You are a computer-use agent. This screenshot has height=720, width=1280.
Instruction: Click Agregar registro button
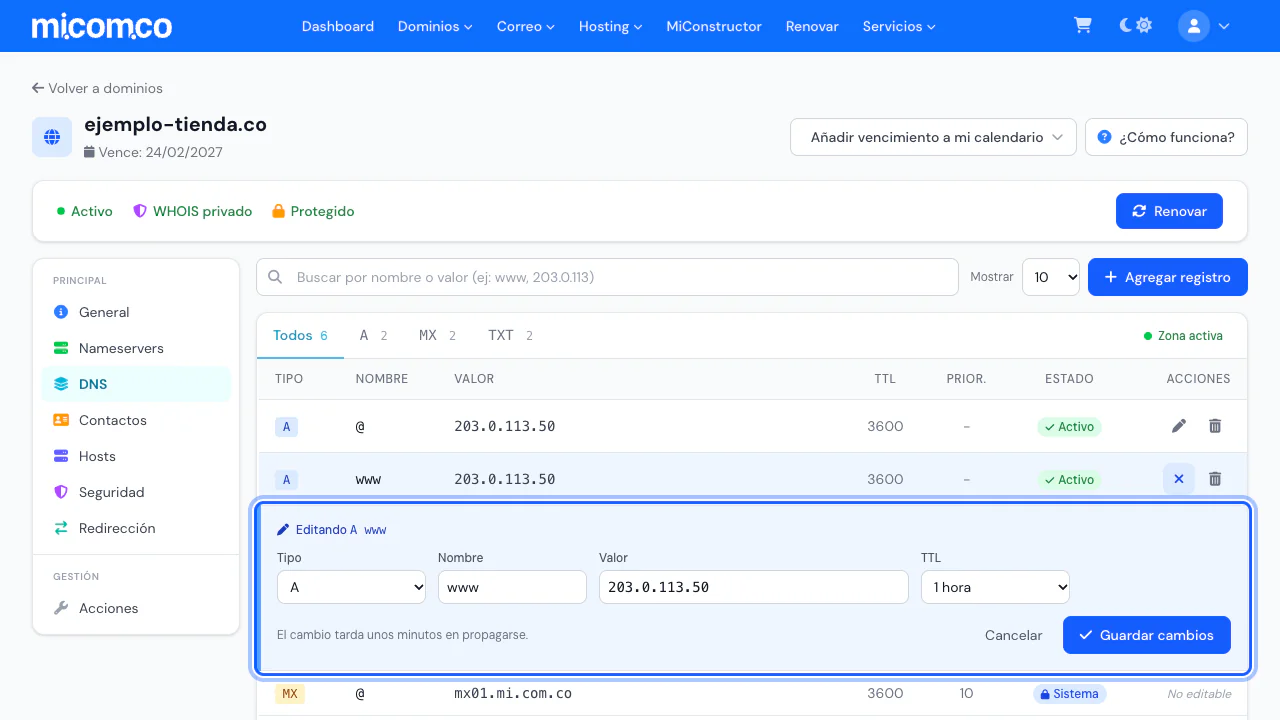pyautogui.click(x=1168, y=277)
